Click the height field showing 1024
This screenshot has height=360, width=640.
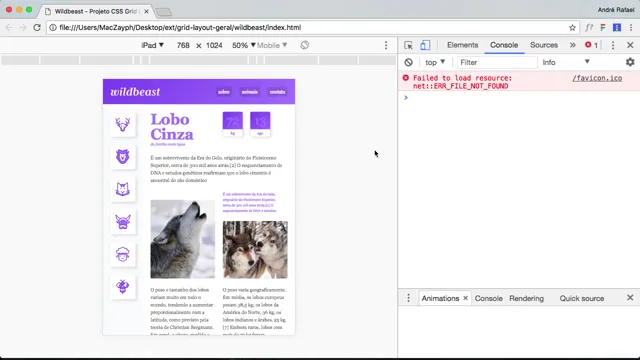(x=214, y=45)
